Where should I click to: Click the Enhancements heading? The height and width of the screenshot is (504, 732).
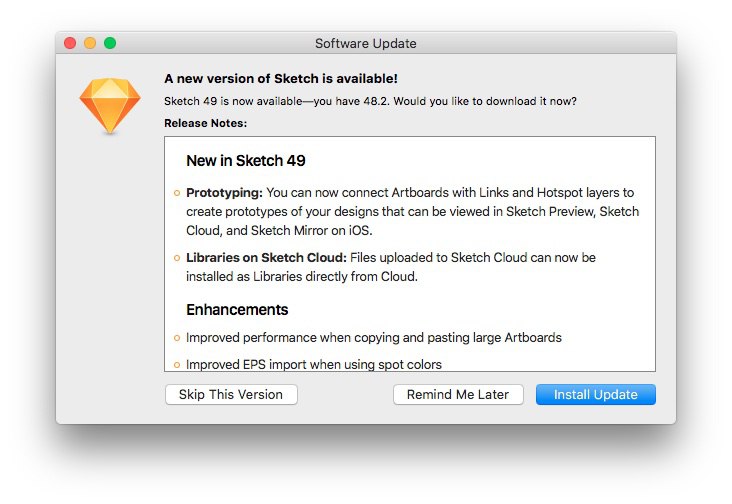tap(237, 309)
